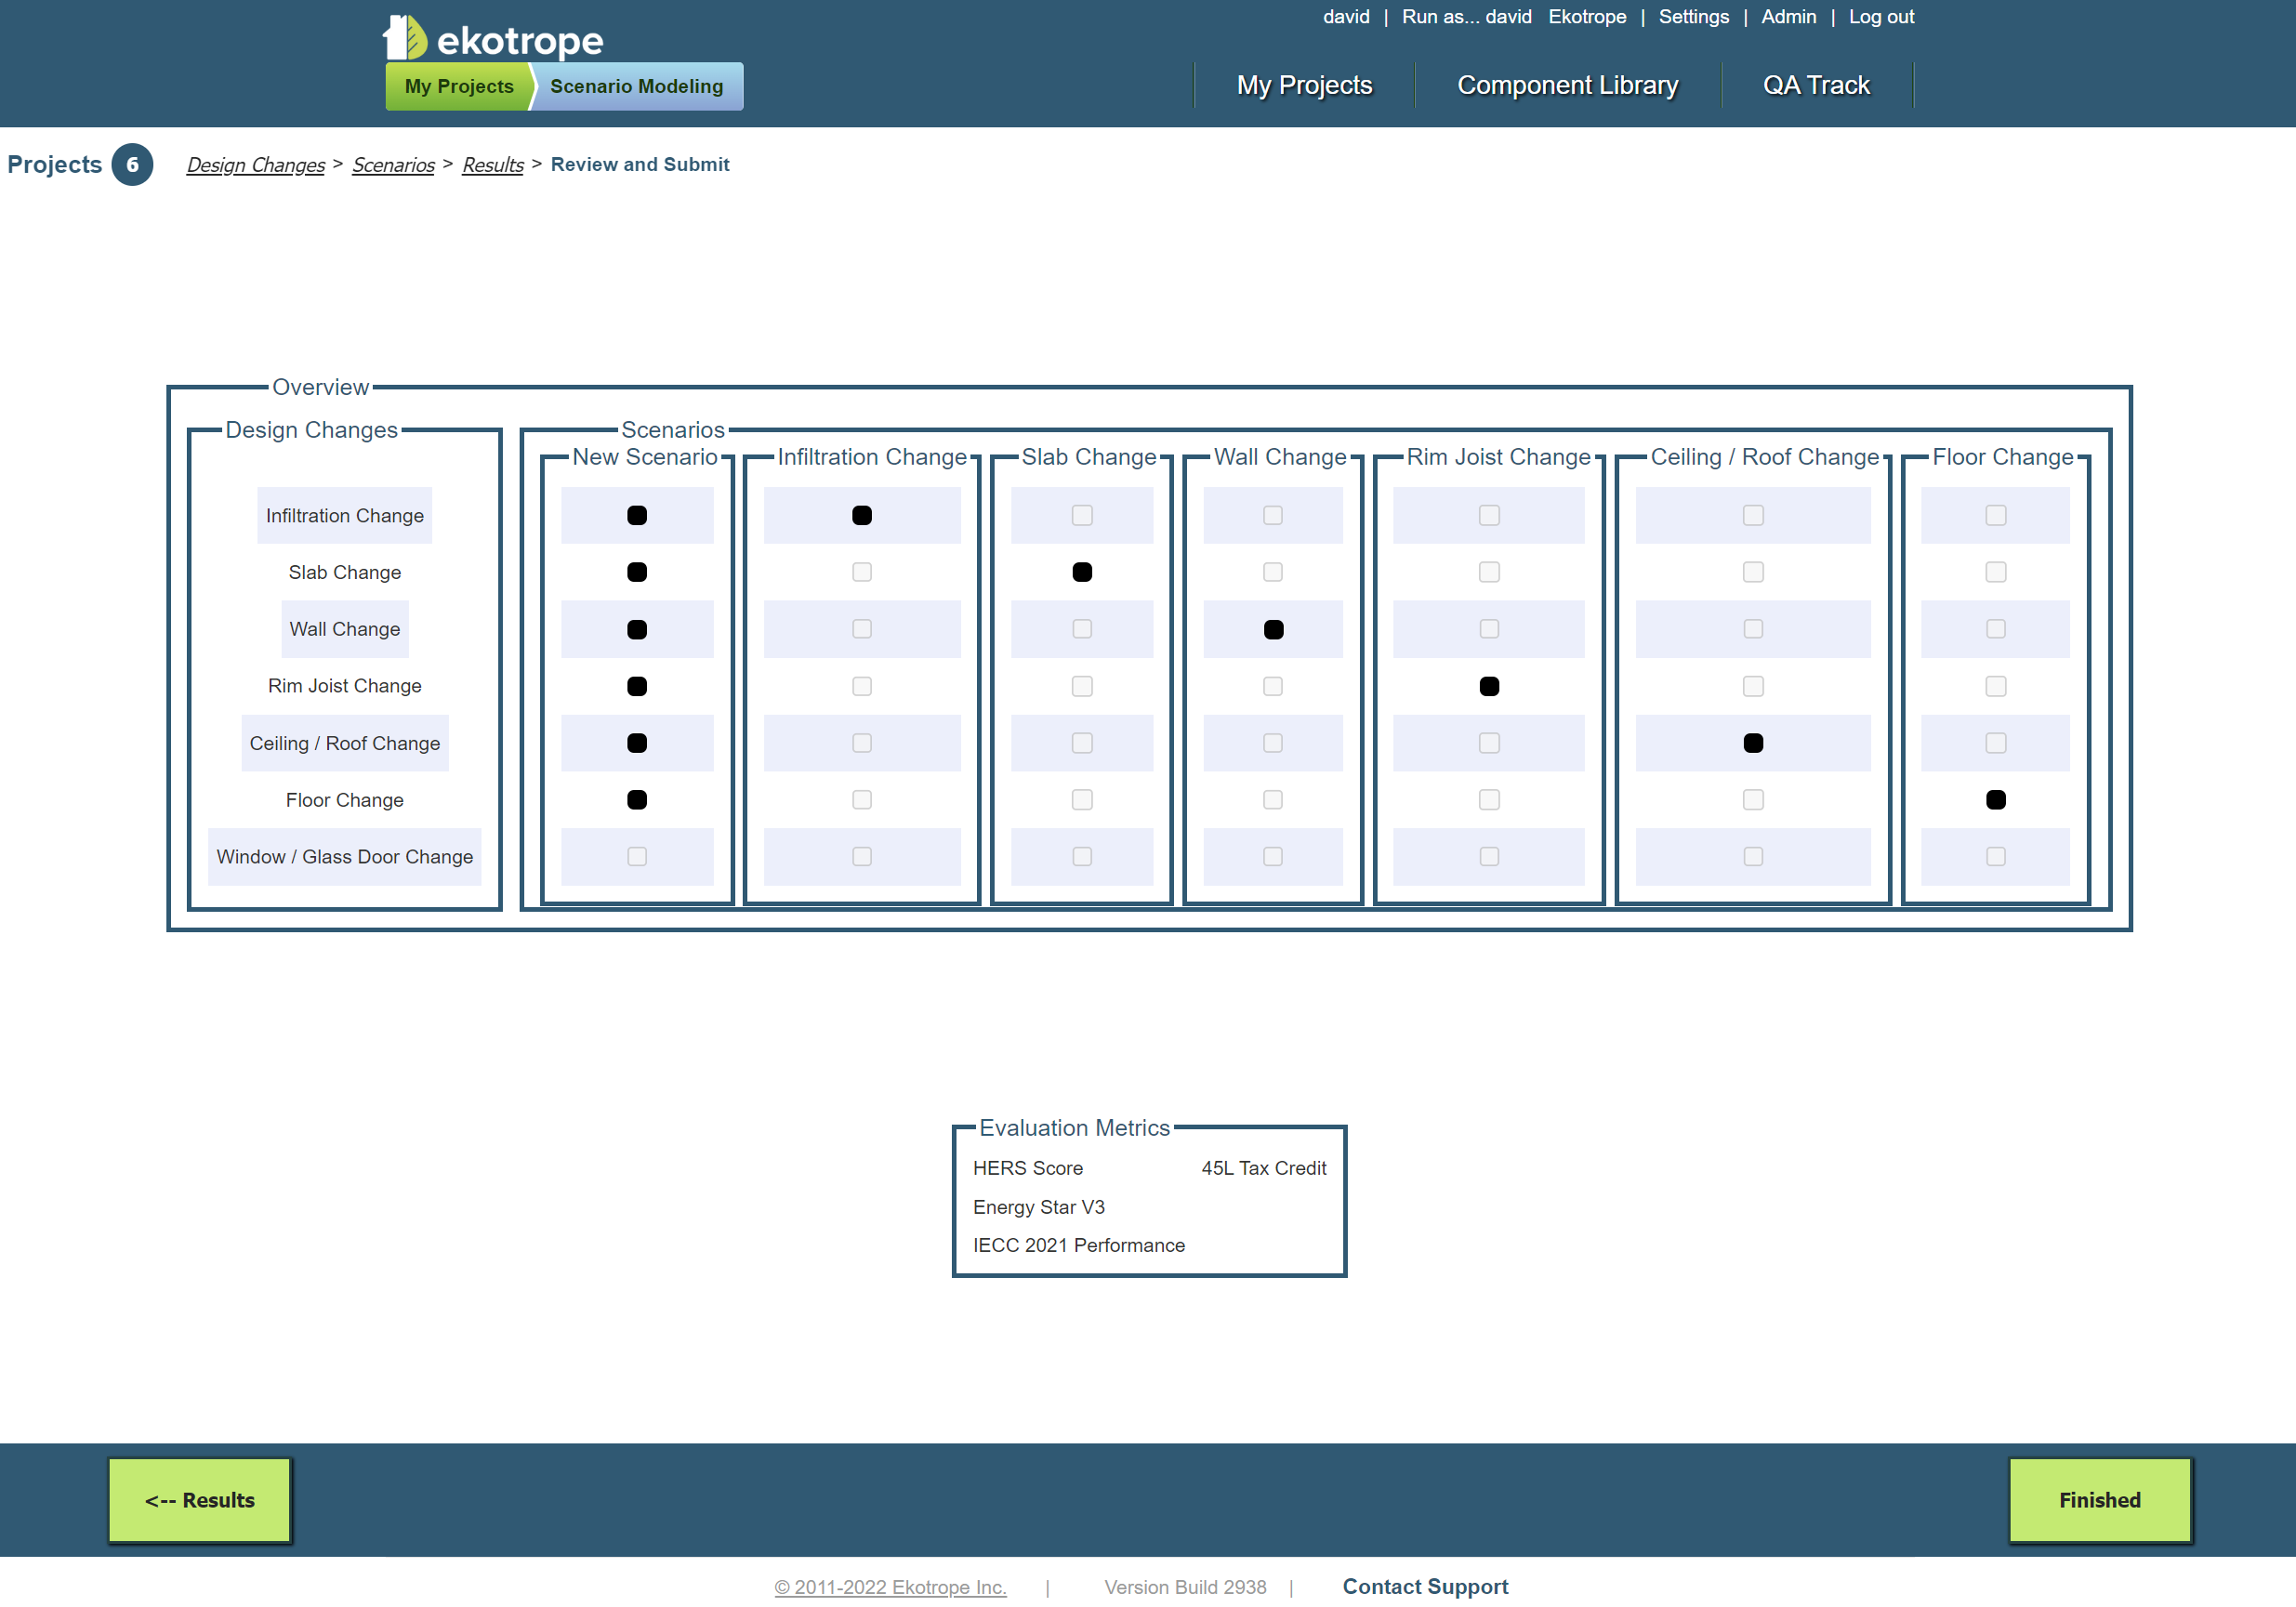Viewport: 2296px width, 1607px height.
Task: Uncheck Ceiling / Roof Change in its scenario column
Action: pos(1753,743)
